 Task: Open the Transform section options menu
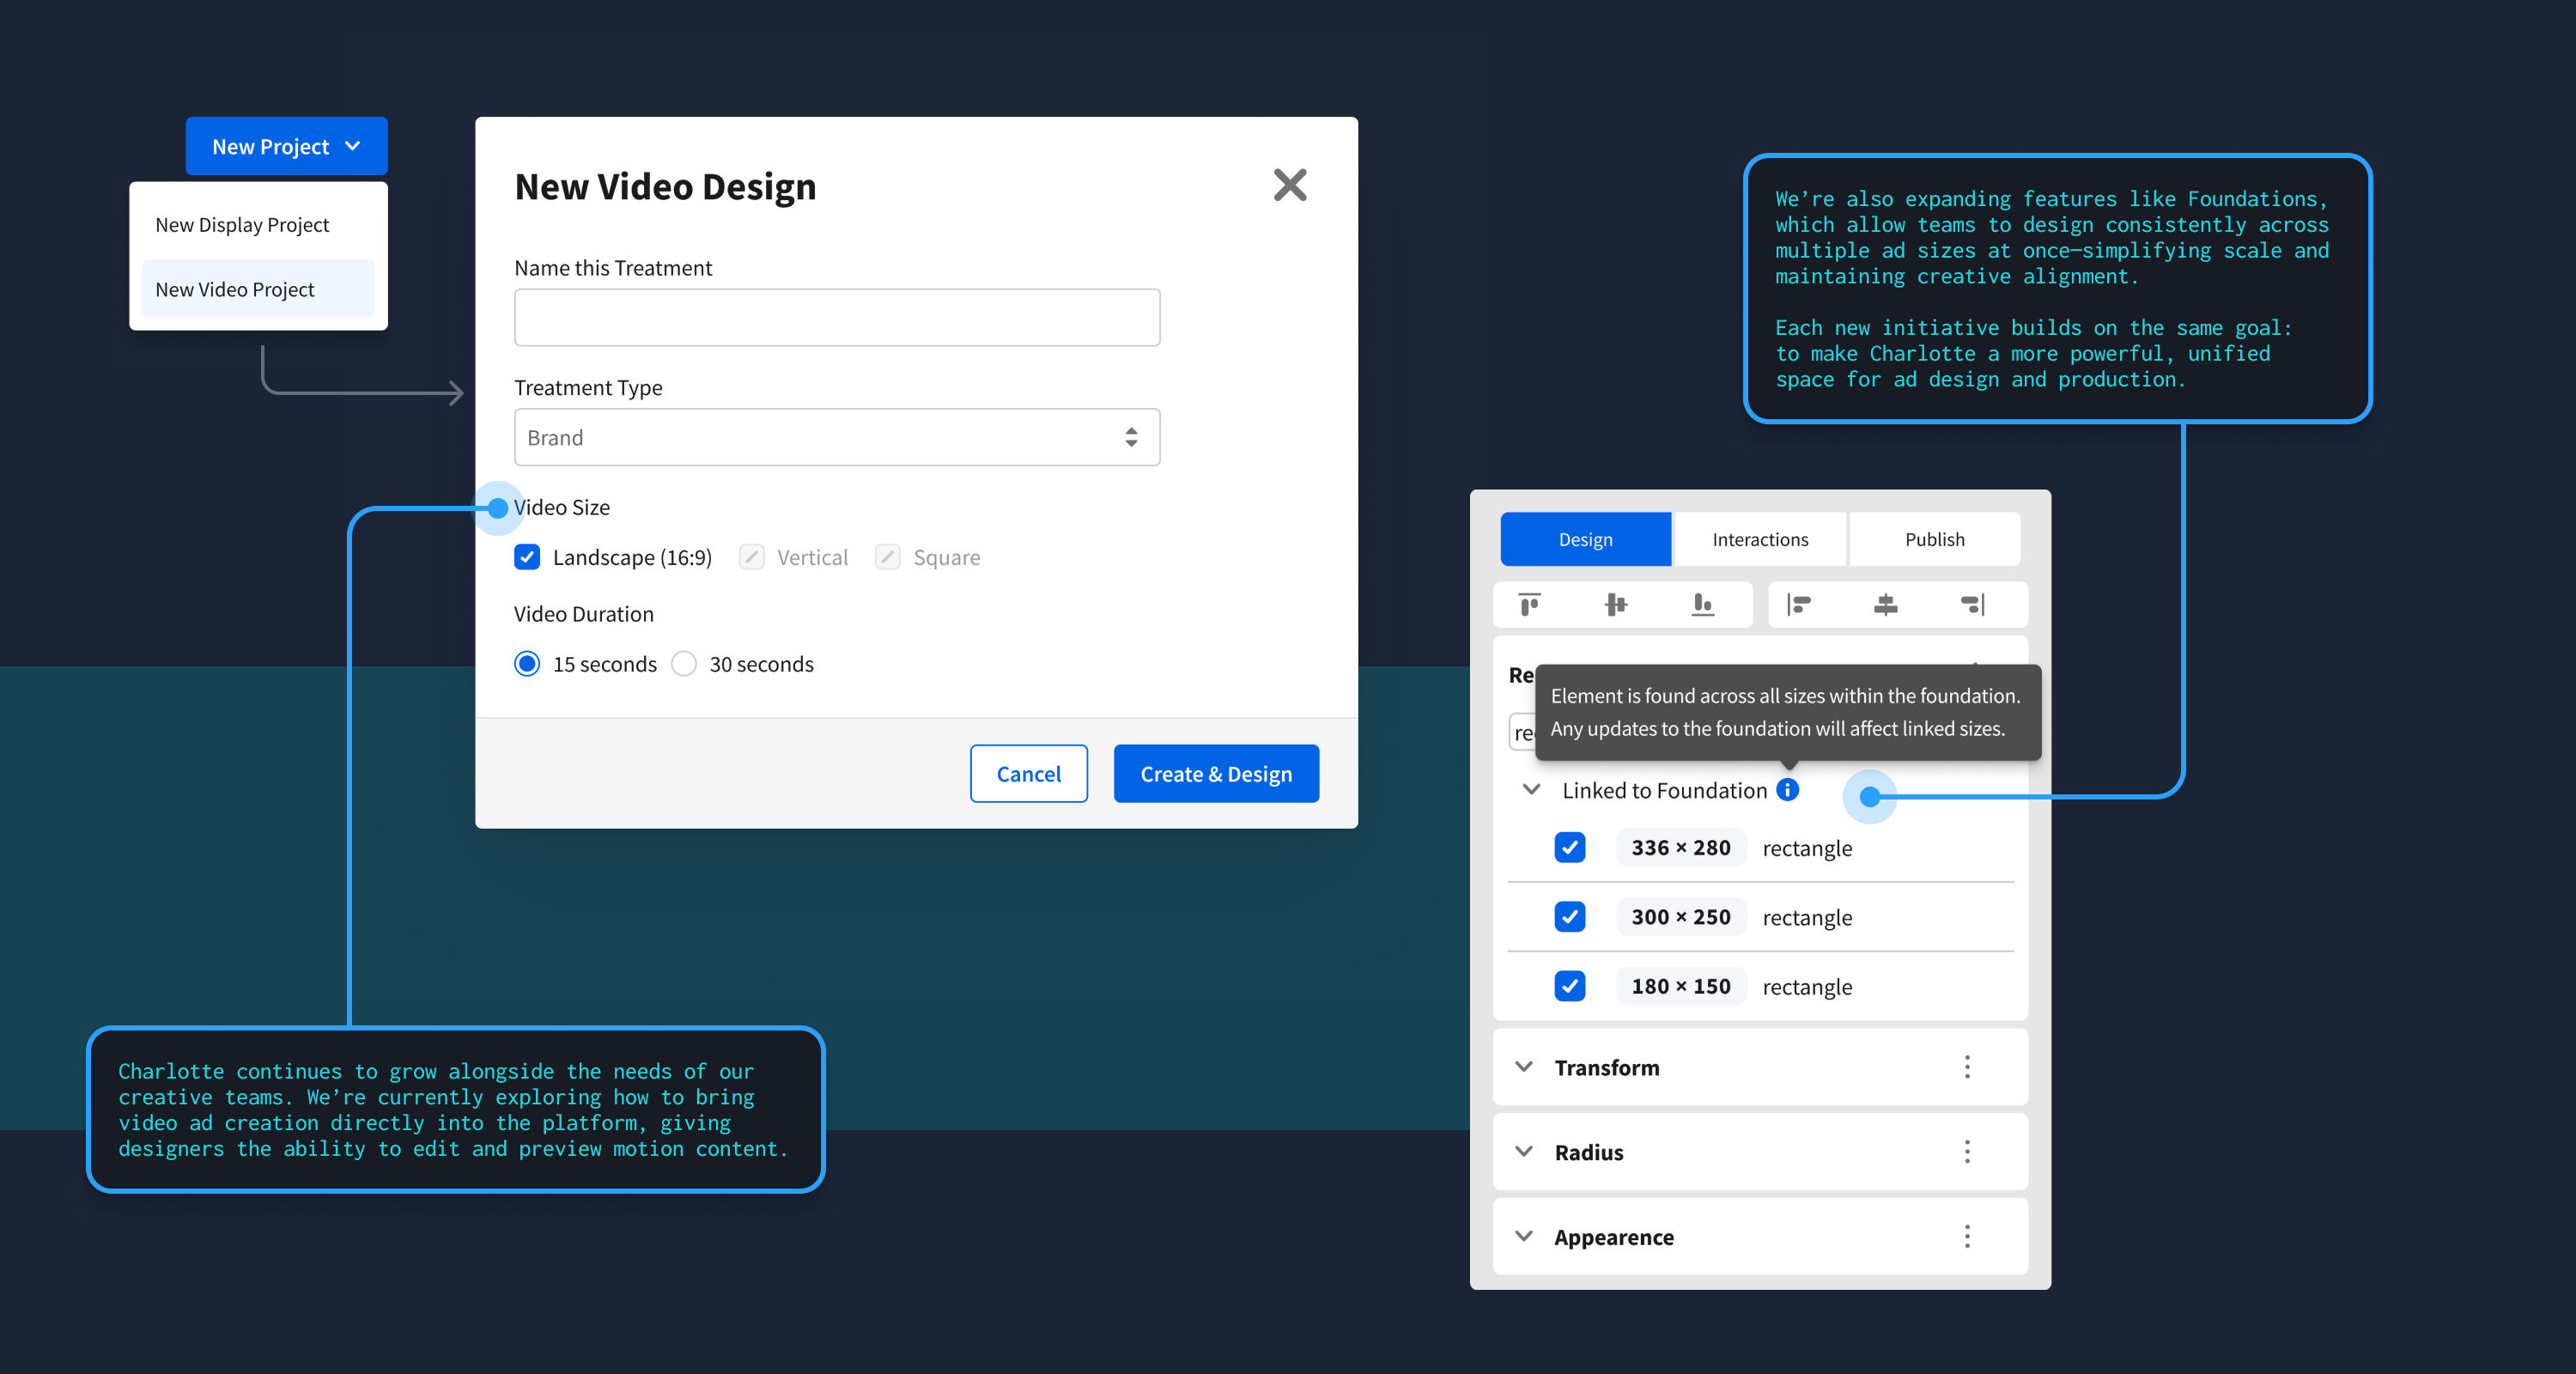tap(1966, 1067)
